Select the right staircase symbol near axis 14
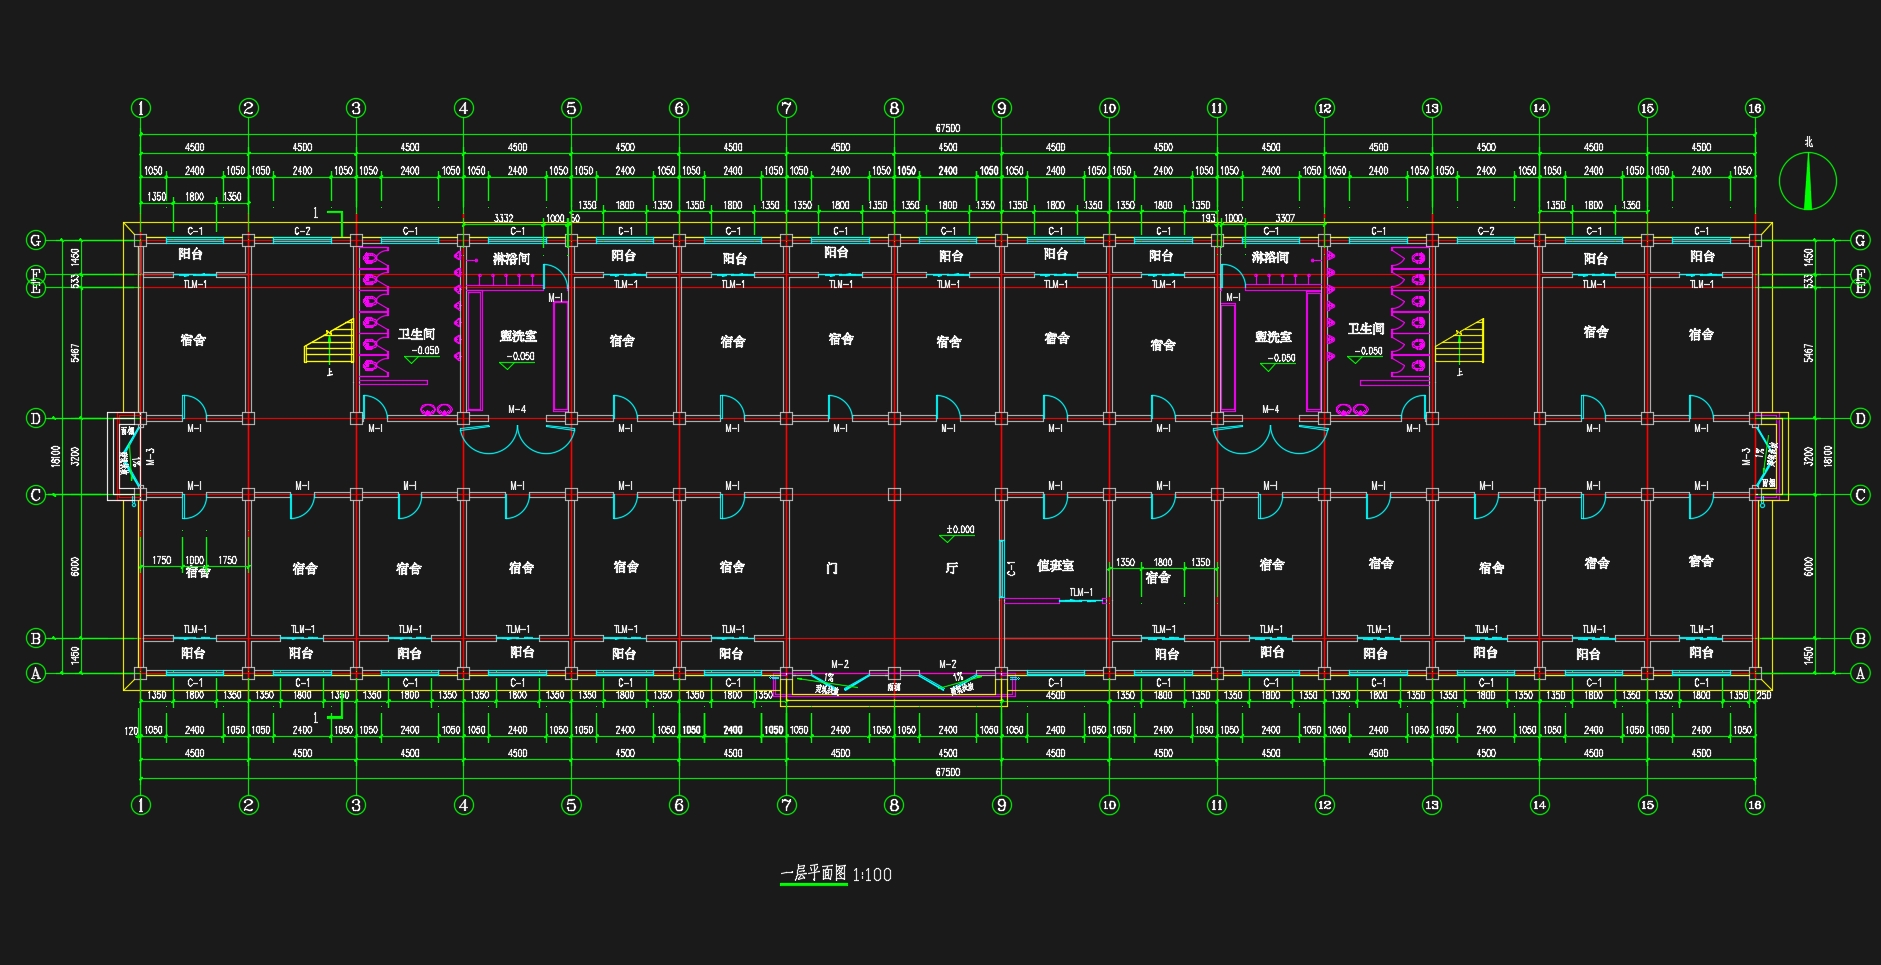 pos(1460,341)
